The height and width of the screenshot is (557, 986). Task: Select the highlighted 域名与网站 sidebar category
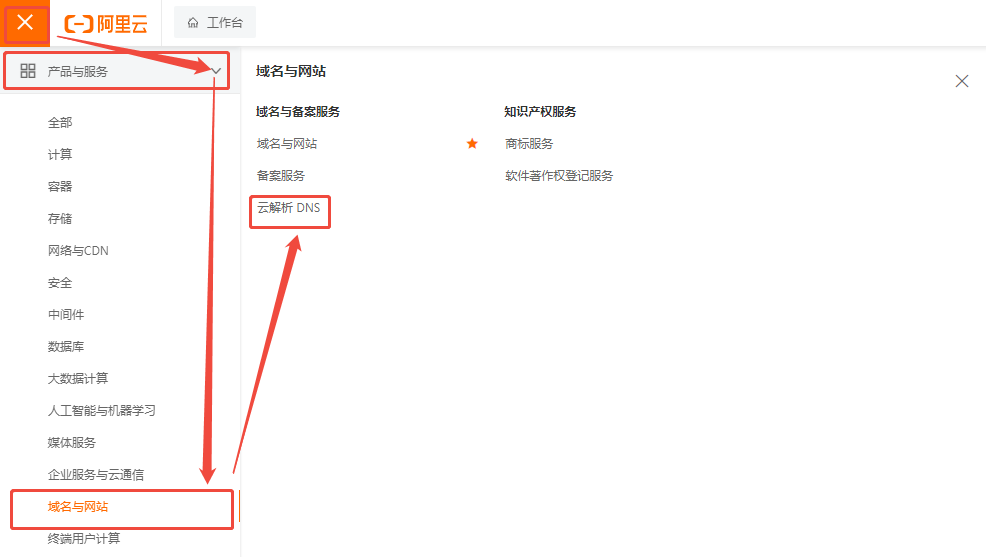coord(78,507)
